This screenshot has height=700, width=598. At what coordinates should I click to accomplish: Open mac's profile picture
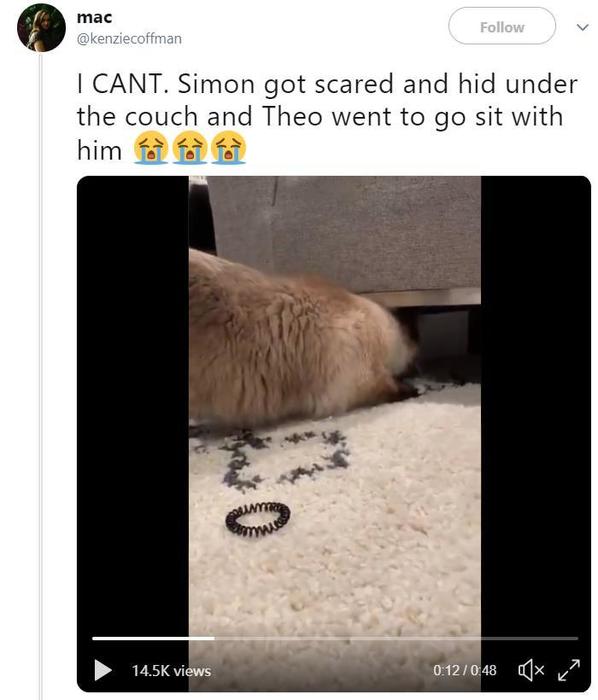click(41, 28)
